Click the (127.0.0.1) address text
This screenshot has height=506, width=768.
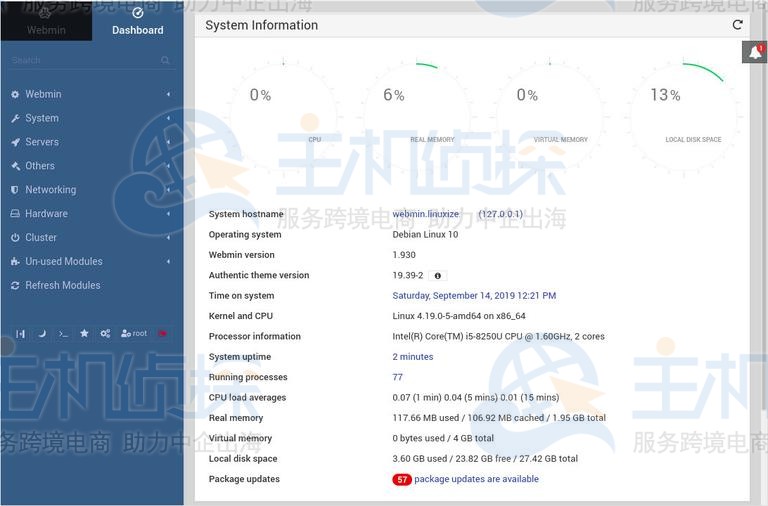click(x=501, y=214)
